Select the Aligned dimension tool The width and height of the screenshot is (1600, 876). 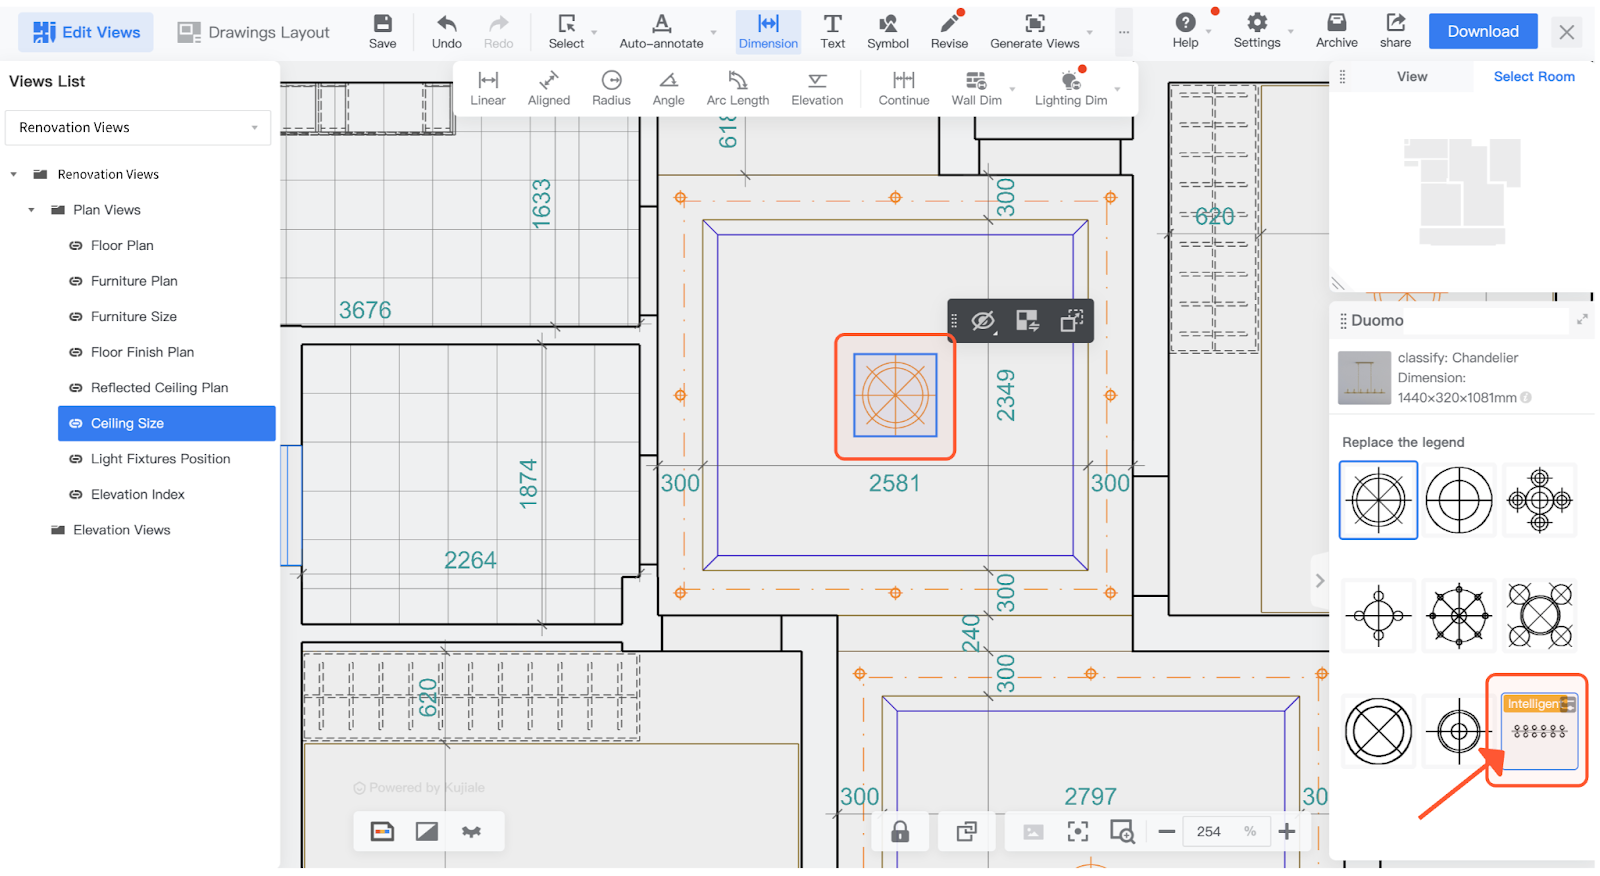[x=549, y=88]
